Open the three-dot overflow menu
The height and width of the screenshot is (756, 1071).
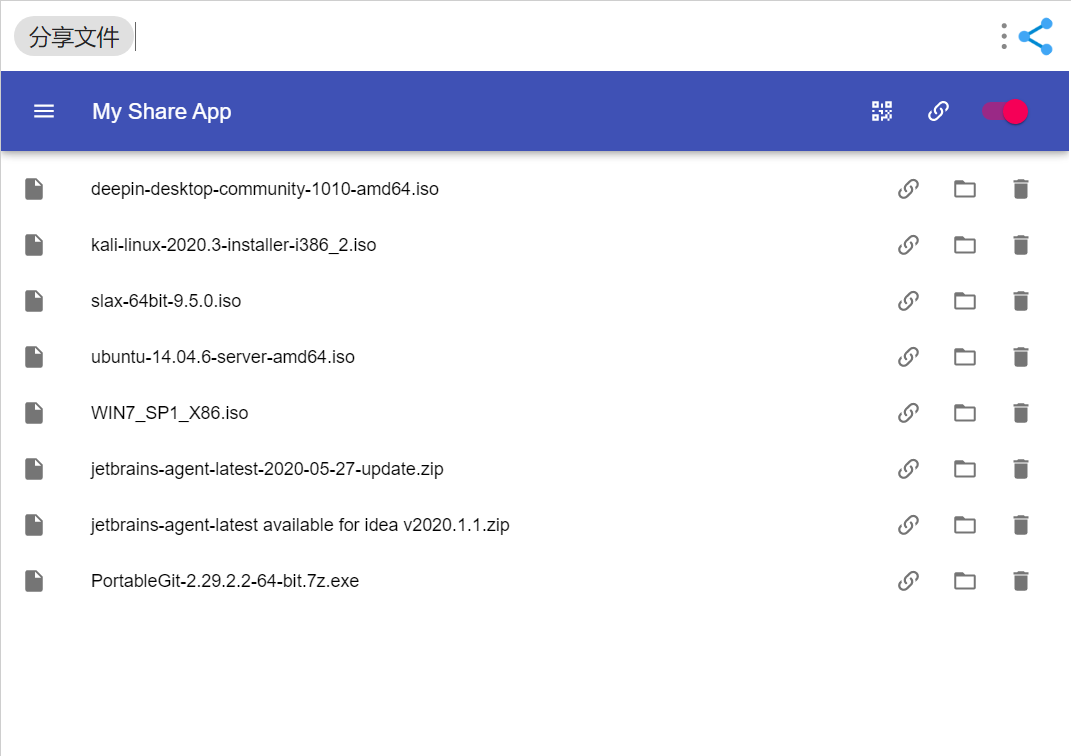pyautogui.click(x=1003, y=36)
